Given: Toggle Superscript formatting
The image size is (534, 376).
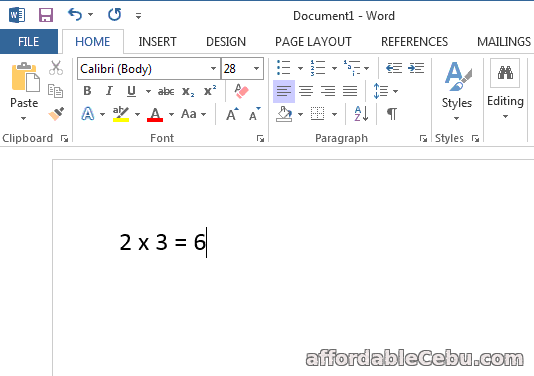Looking at the screenshot, I should (x=210, y=91).
